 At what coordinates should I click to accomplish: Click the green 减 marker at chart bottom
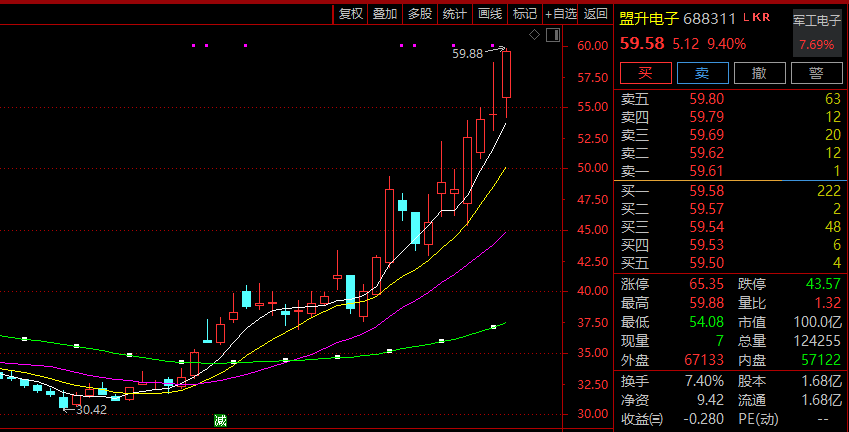[220, 420]
